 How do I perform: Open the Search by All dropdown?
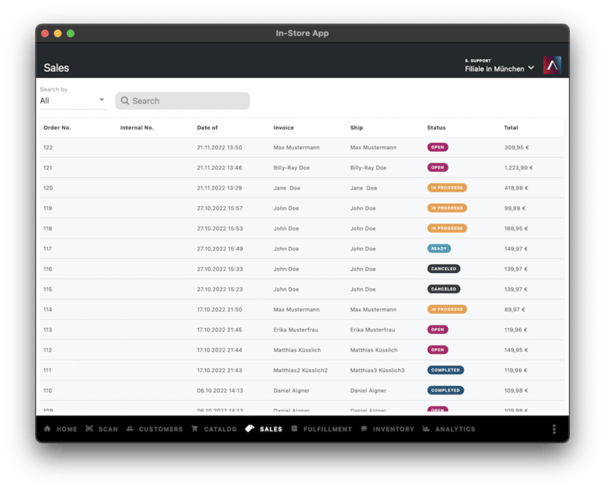coord(73,101)
